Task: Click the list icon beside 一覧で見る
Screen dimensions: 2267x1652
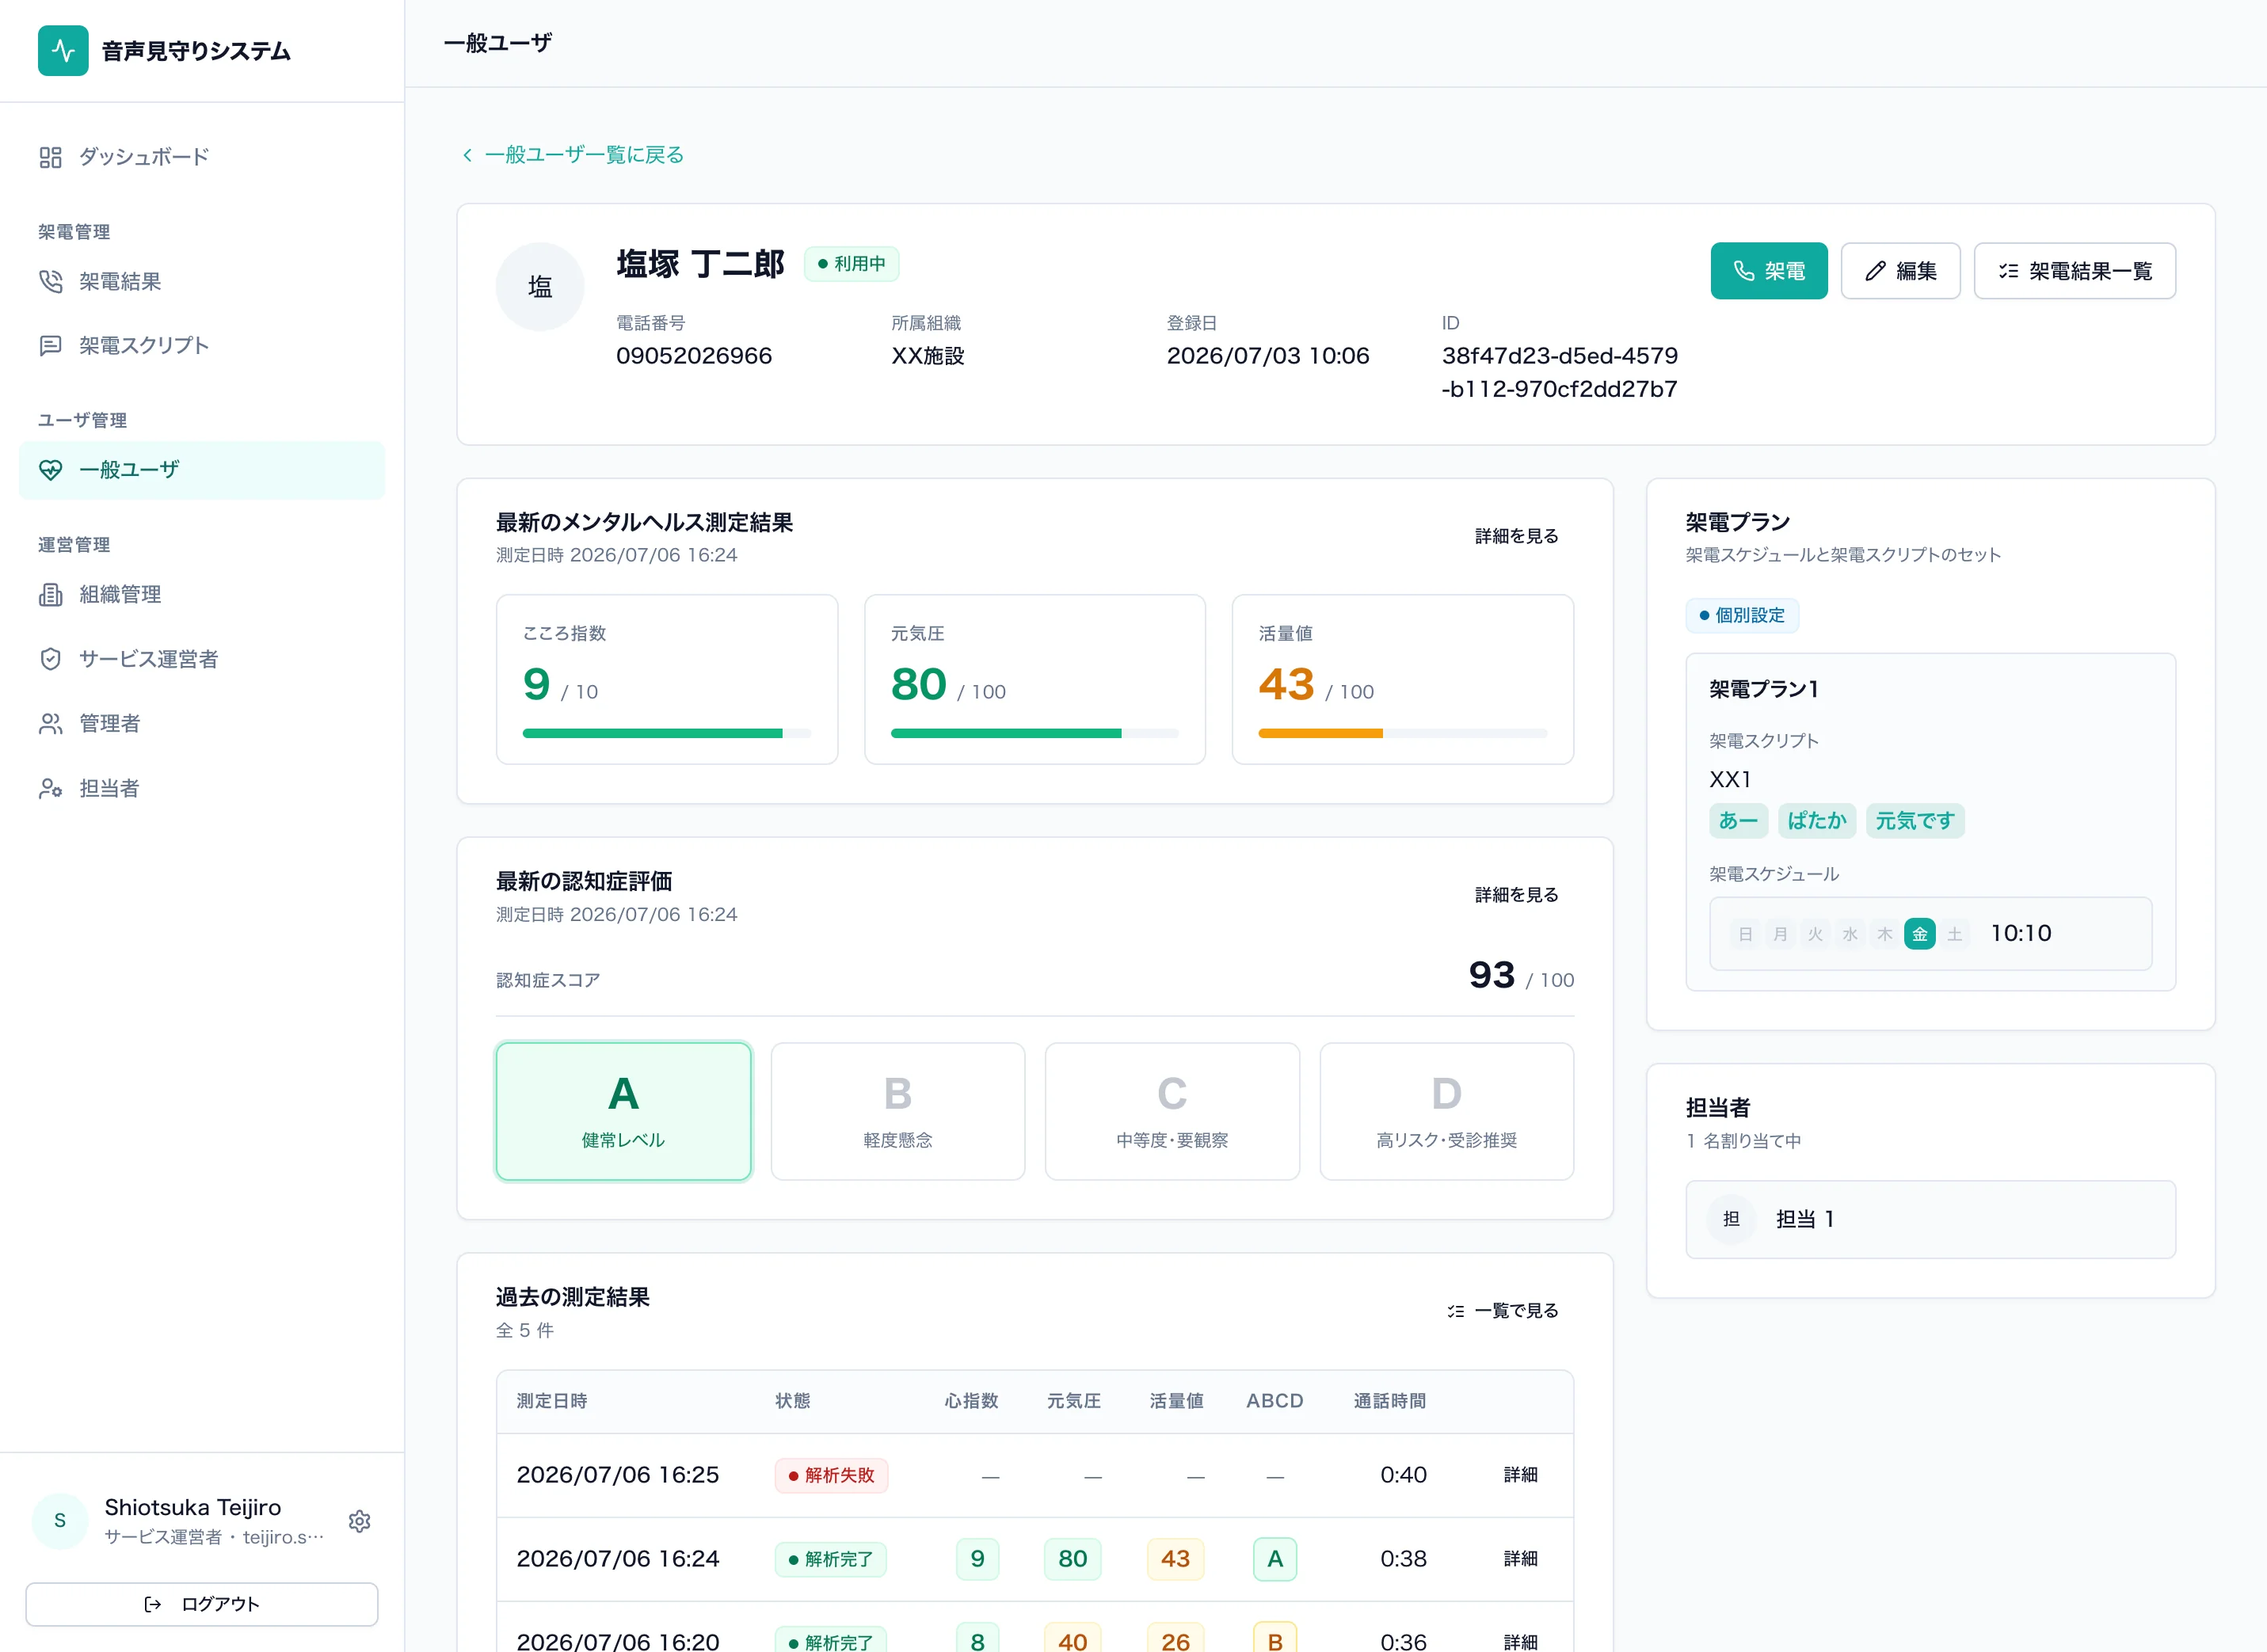Action: pyautogui.click(x=1456, y=1311)
